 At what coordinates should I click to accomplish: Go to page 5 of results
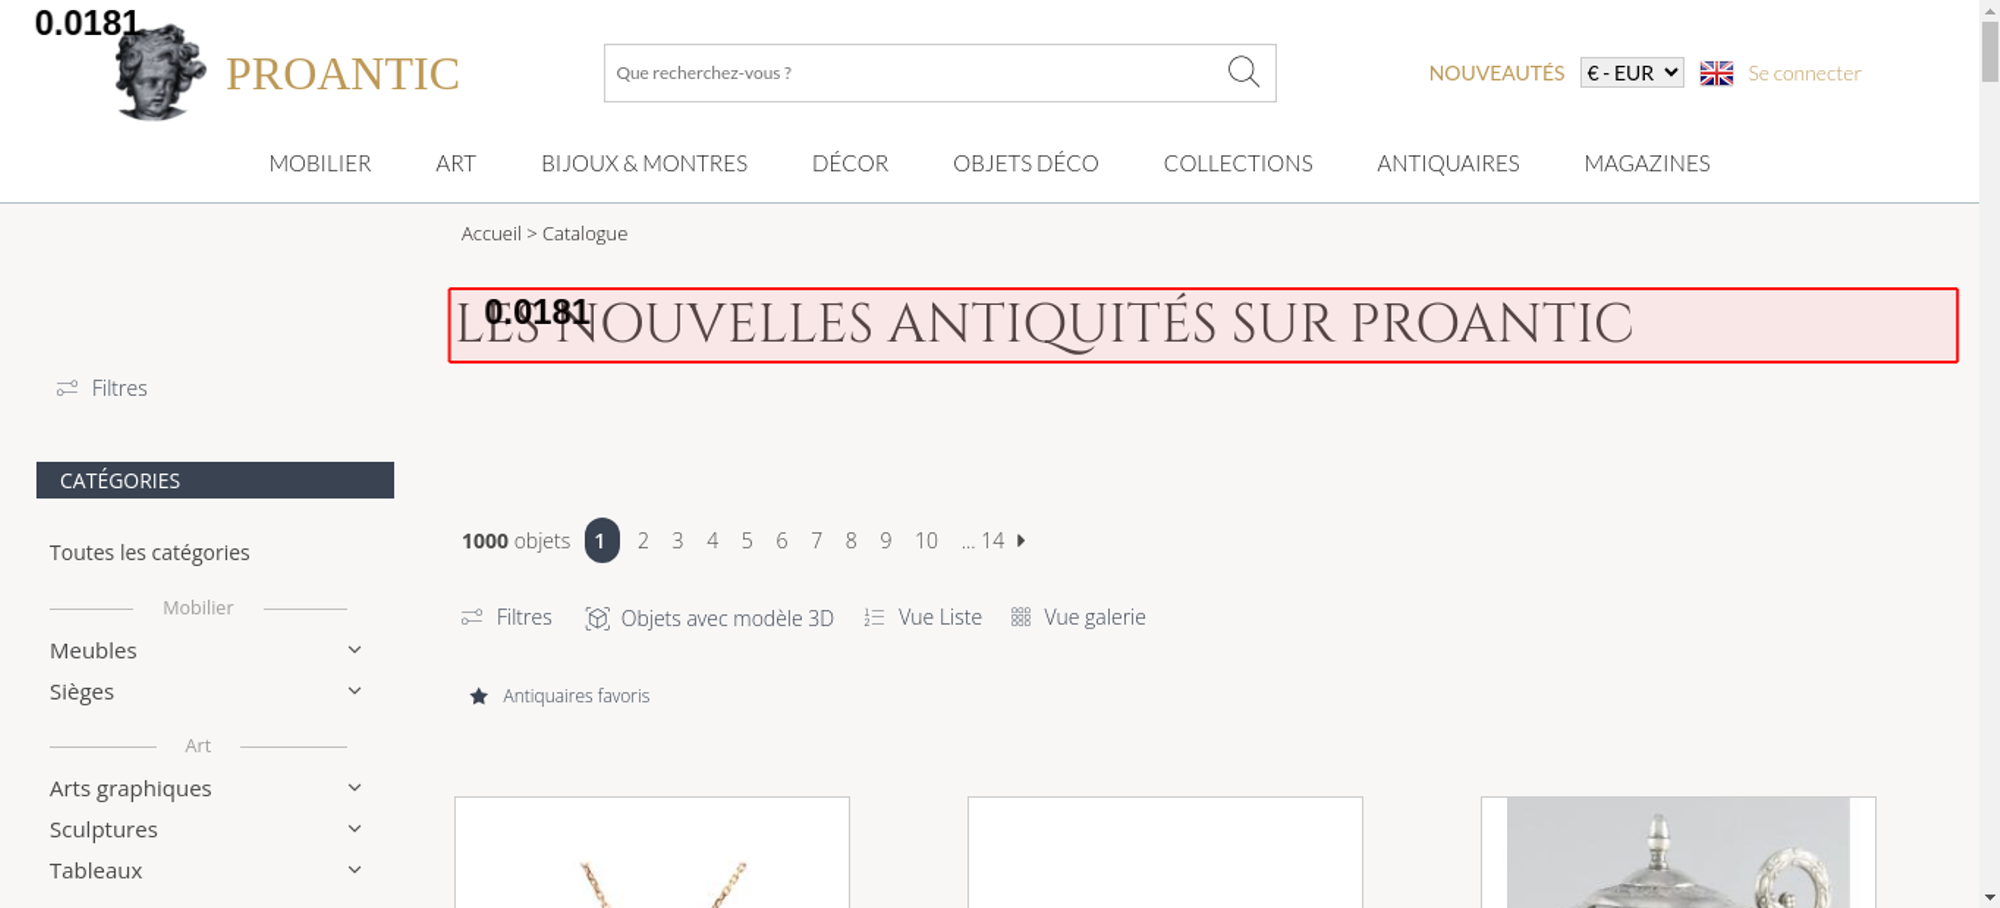pos(747,541)
